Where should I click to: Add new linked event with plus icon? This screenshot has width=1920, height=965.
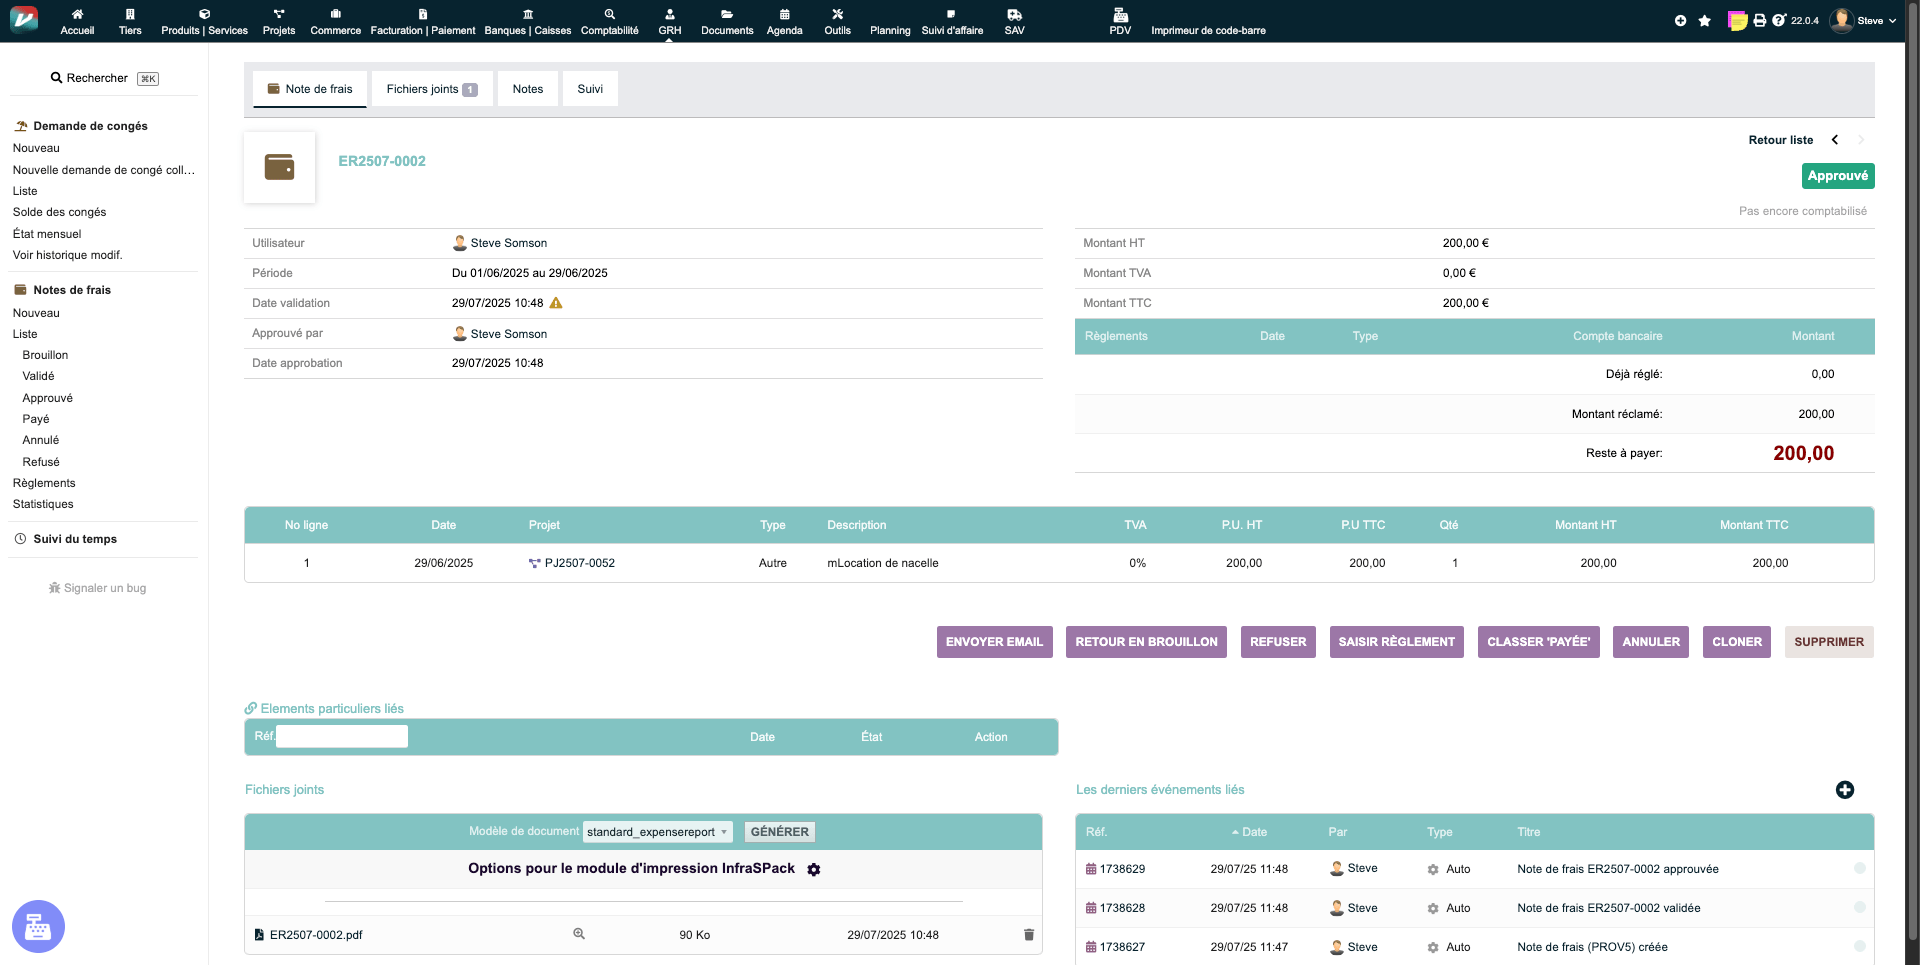1845,790
